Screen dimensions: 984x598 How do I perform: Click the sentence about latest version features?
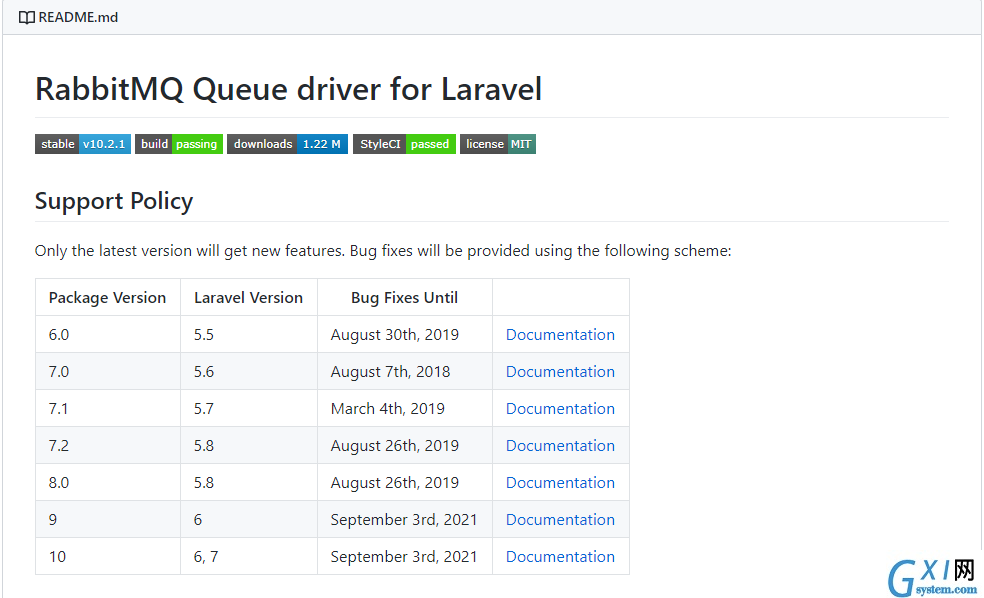383,251
